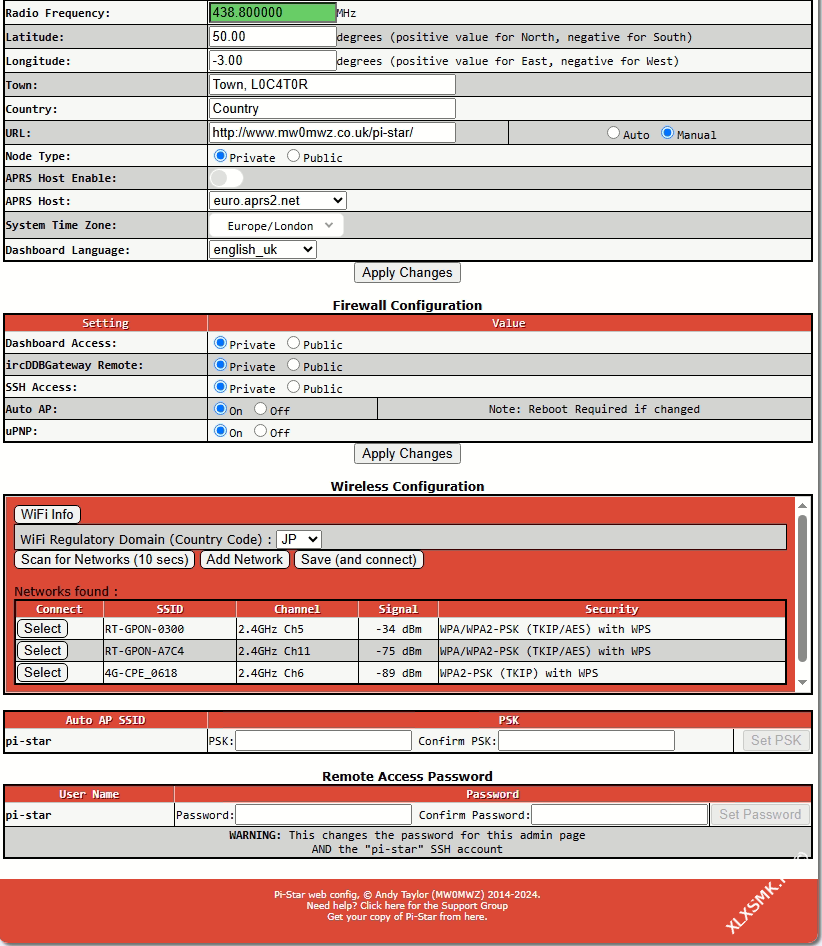Image resolution: width=822 pixels, height=946 pixels.
Task: Click the '-89 dBm' signal value
Action: pos(398,673)
